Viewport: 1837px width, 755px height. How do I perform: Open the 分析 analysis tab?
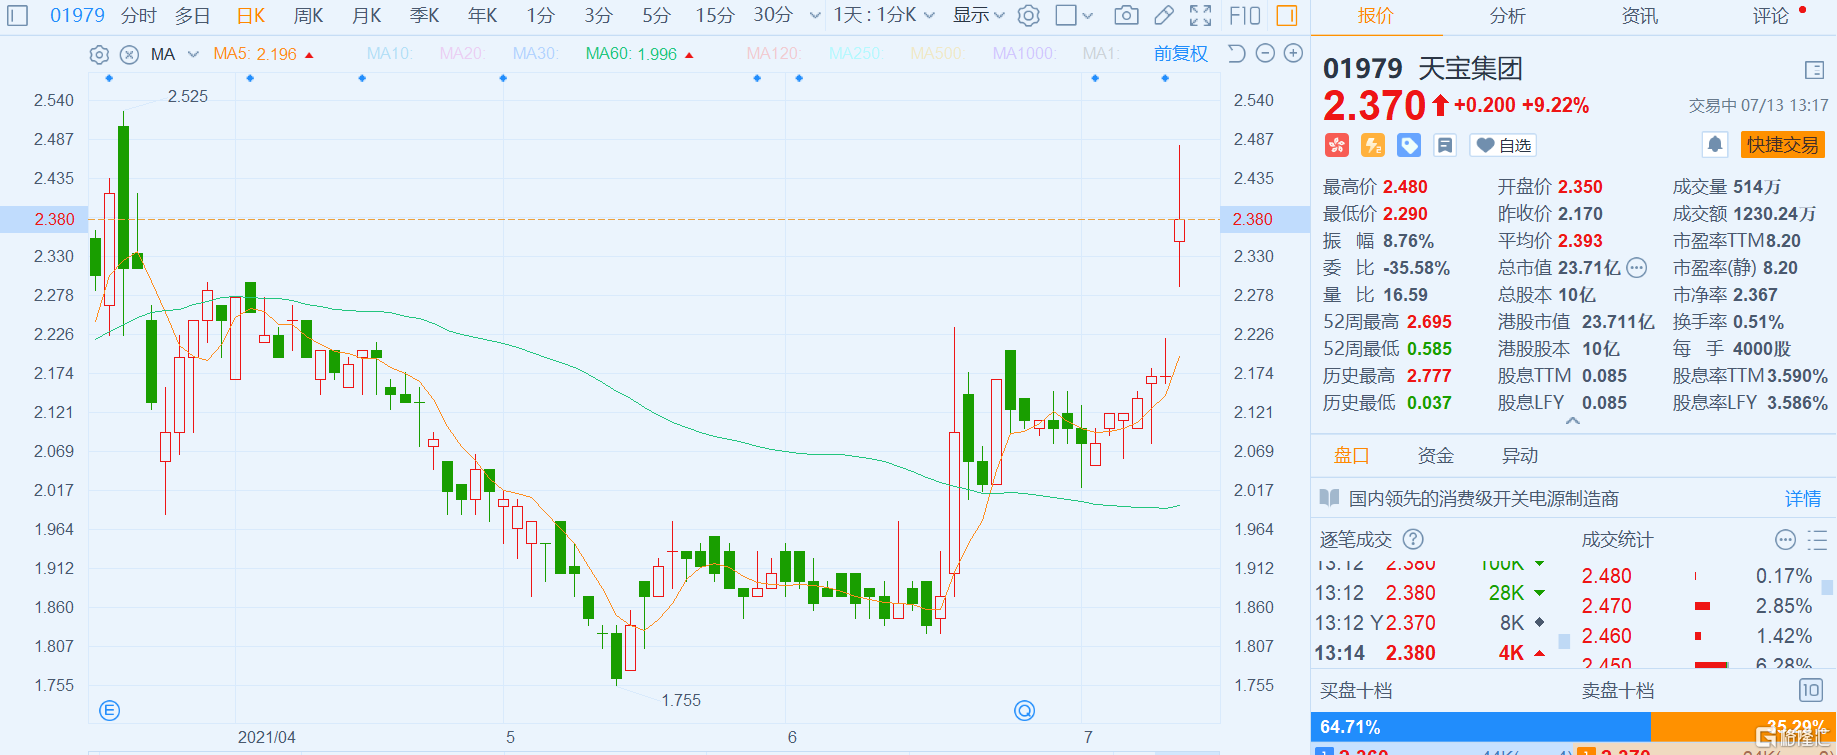[x=1507, y=16]
